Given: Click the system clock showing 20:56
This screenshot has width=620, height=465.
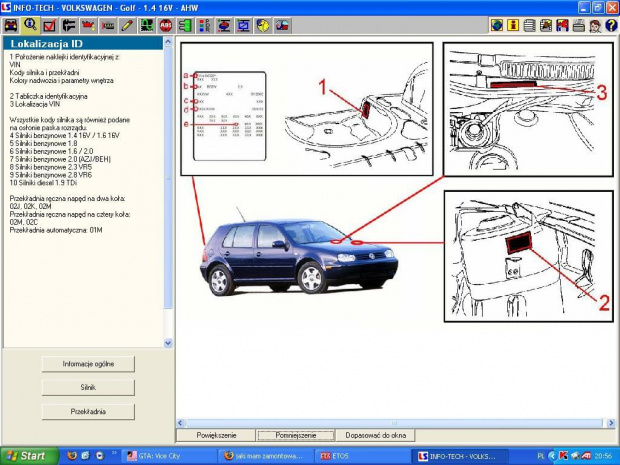Looking at the screenshot, I should [603, 456].
